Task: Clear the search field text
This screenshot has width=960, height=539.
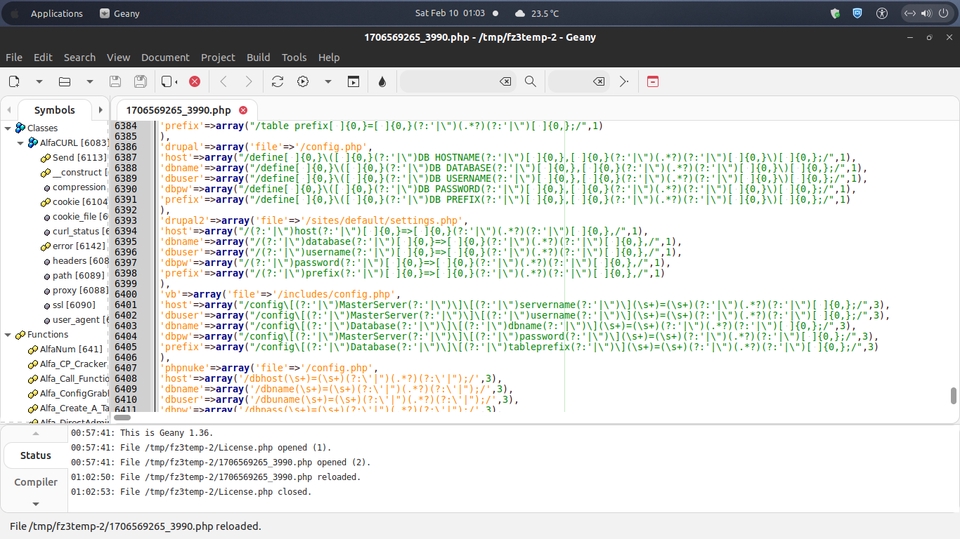Action: coord(505,81)
